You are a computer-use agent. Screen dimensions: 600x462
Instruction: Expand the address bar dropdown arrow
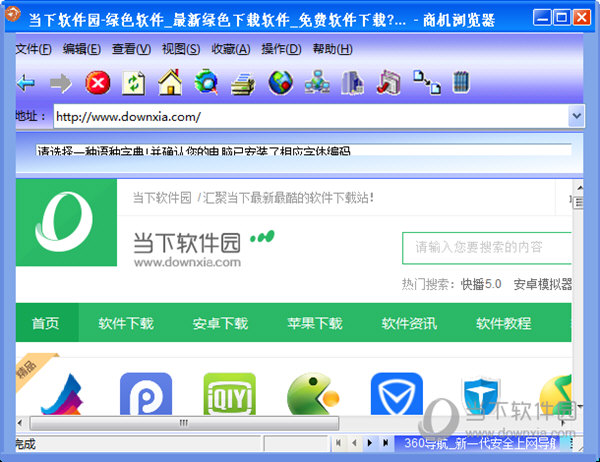pyautogui.click(x=576, y=116)
